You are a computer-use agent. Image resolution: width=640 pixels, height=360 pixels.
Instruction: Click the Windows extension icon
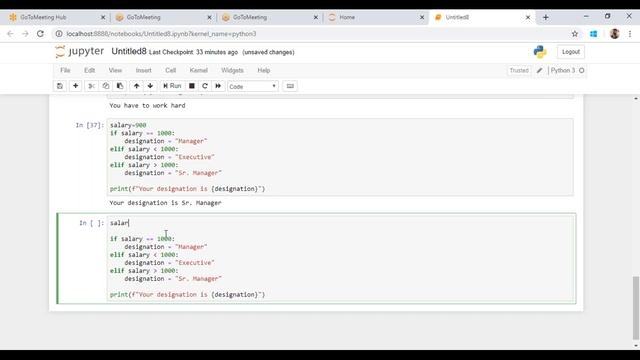pyautogui.click(x=593, y=34)
